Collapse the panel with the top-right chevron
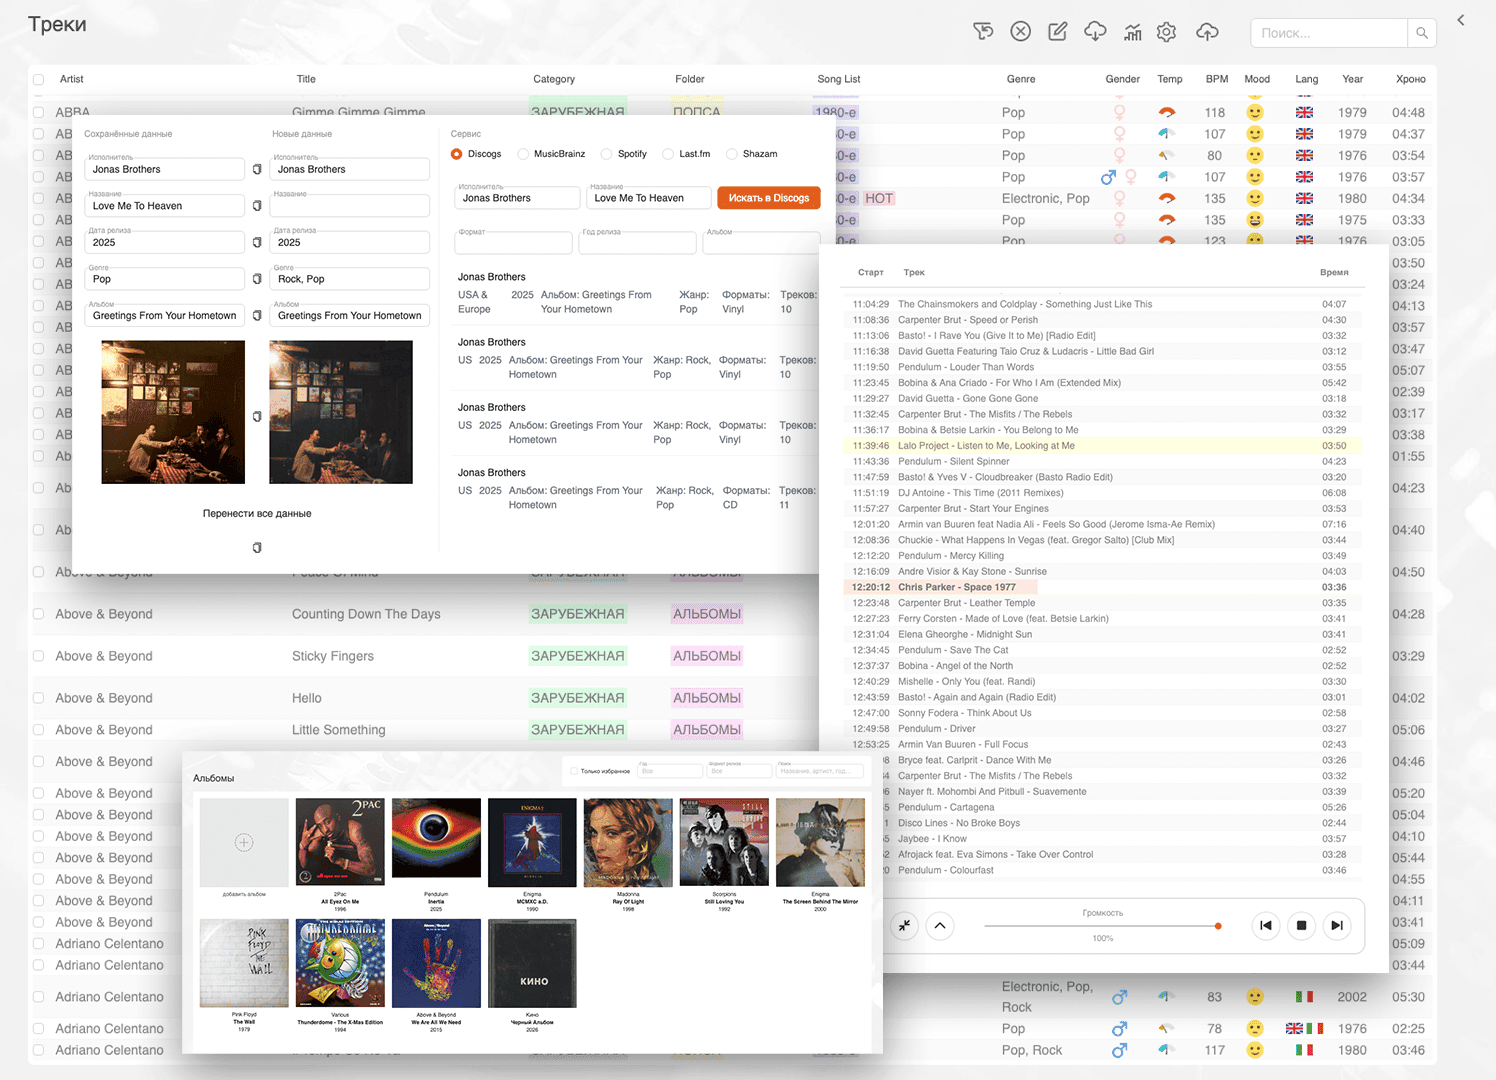1496x1080 pixels. point(1460,20)
